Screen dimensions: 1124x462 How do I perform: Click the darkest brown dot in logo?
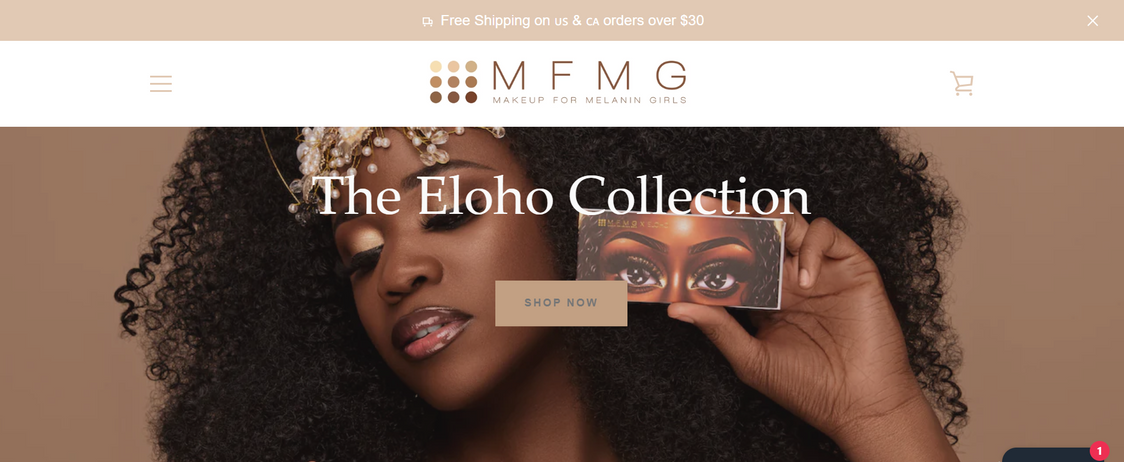pos(471,98)
